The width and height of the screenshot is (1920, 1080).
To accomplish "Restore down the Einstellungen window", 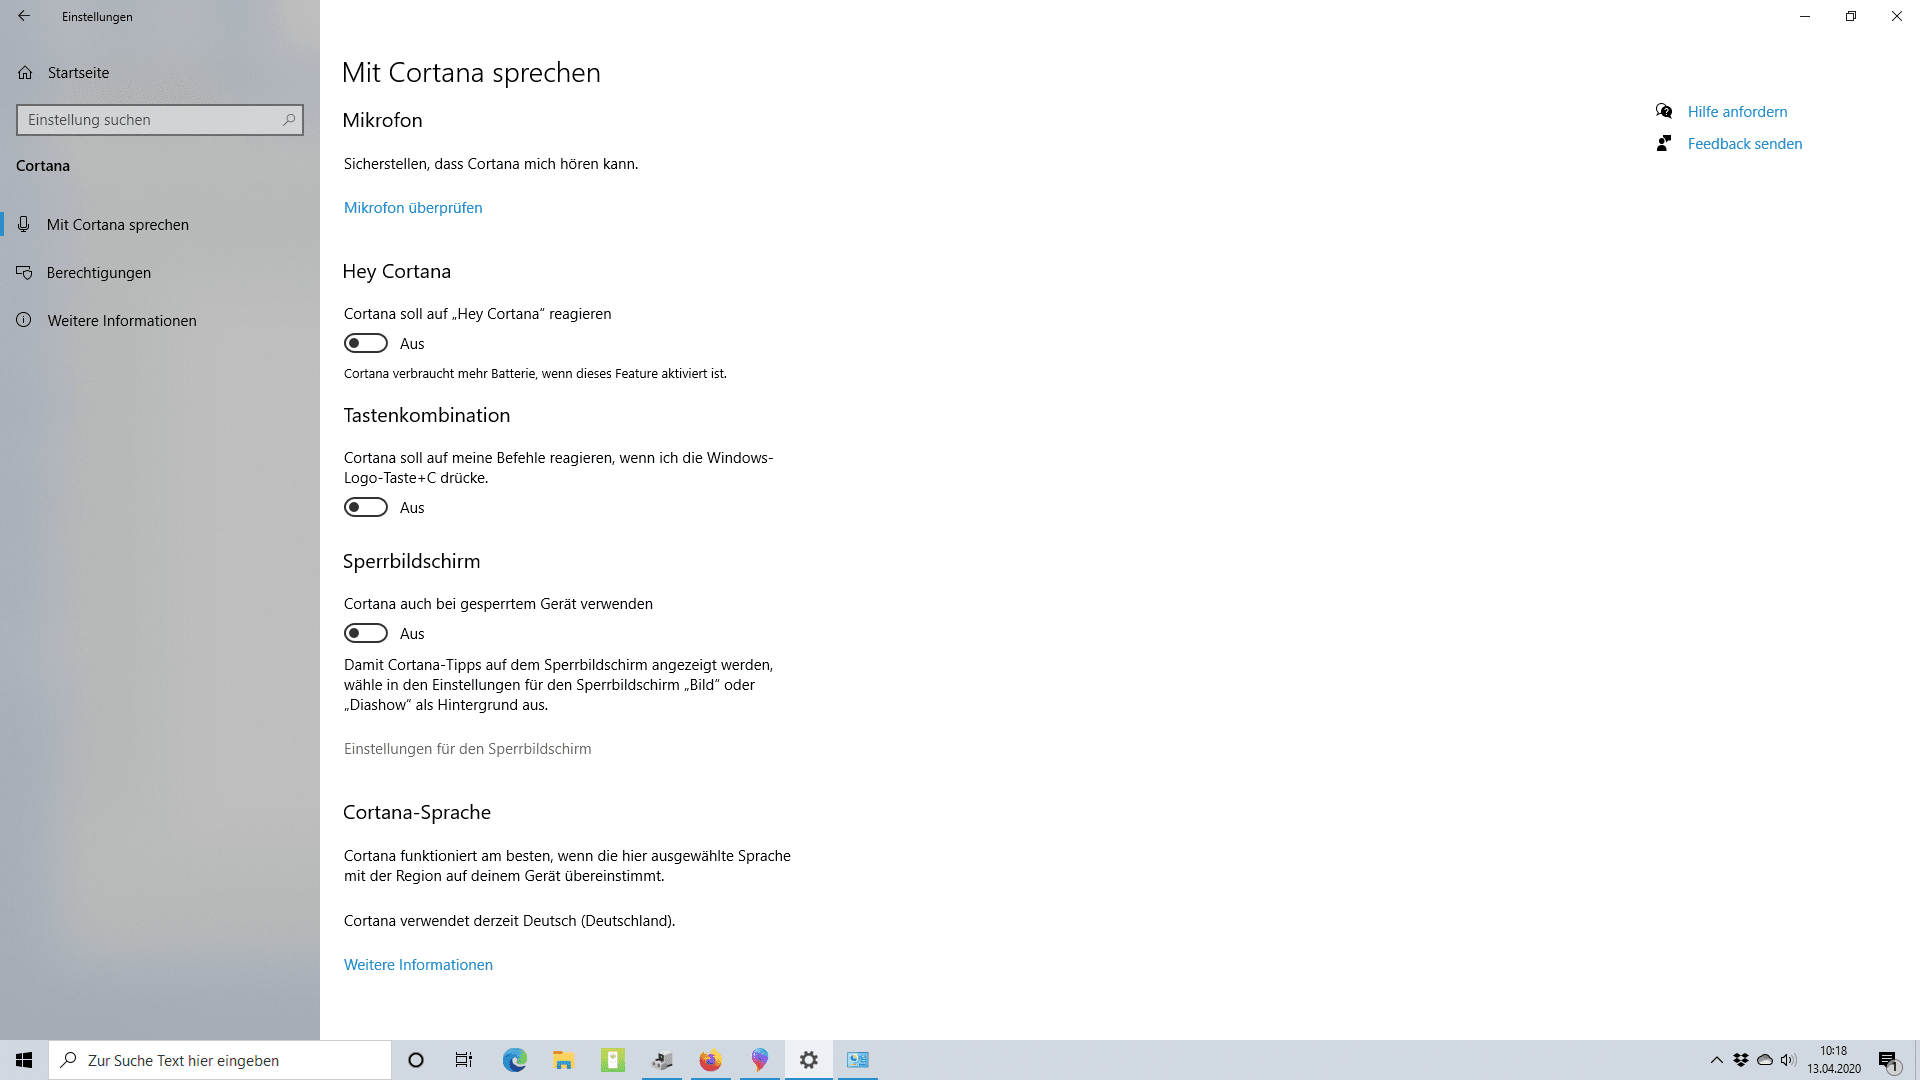I will click(x=1851, y=16).
